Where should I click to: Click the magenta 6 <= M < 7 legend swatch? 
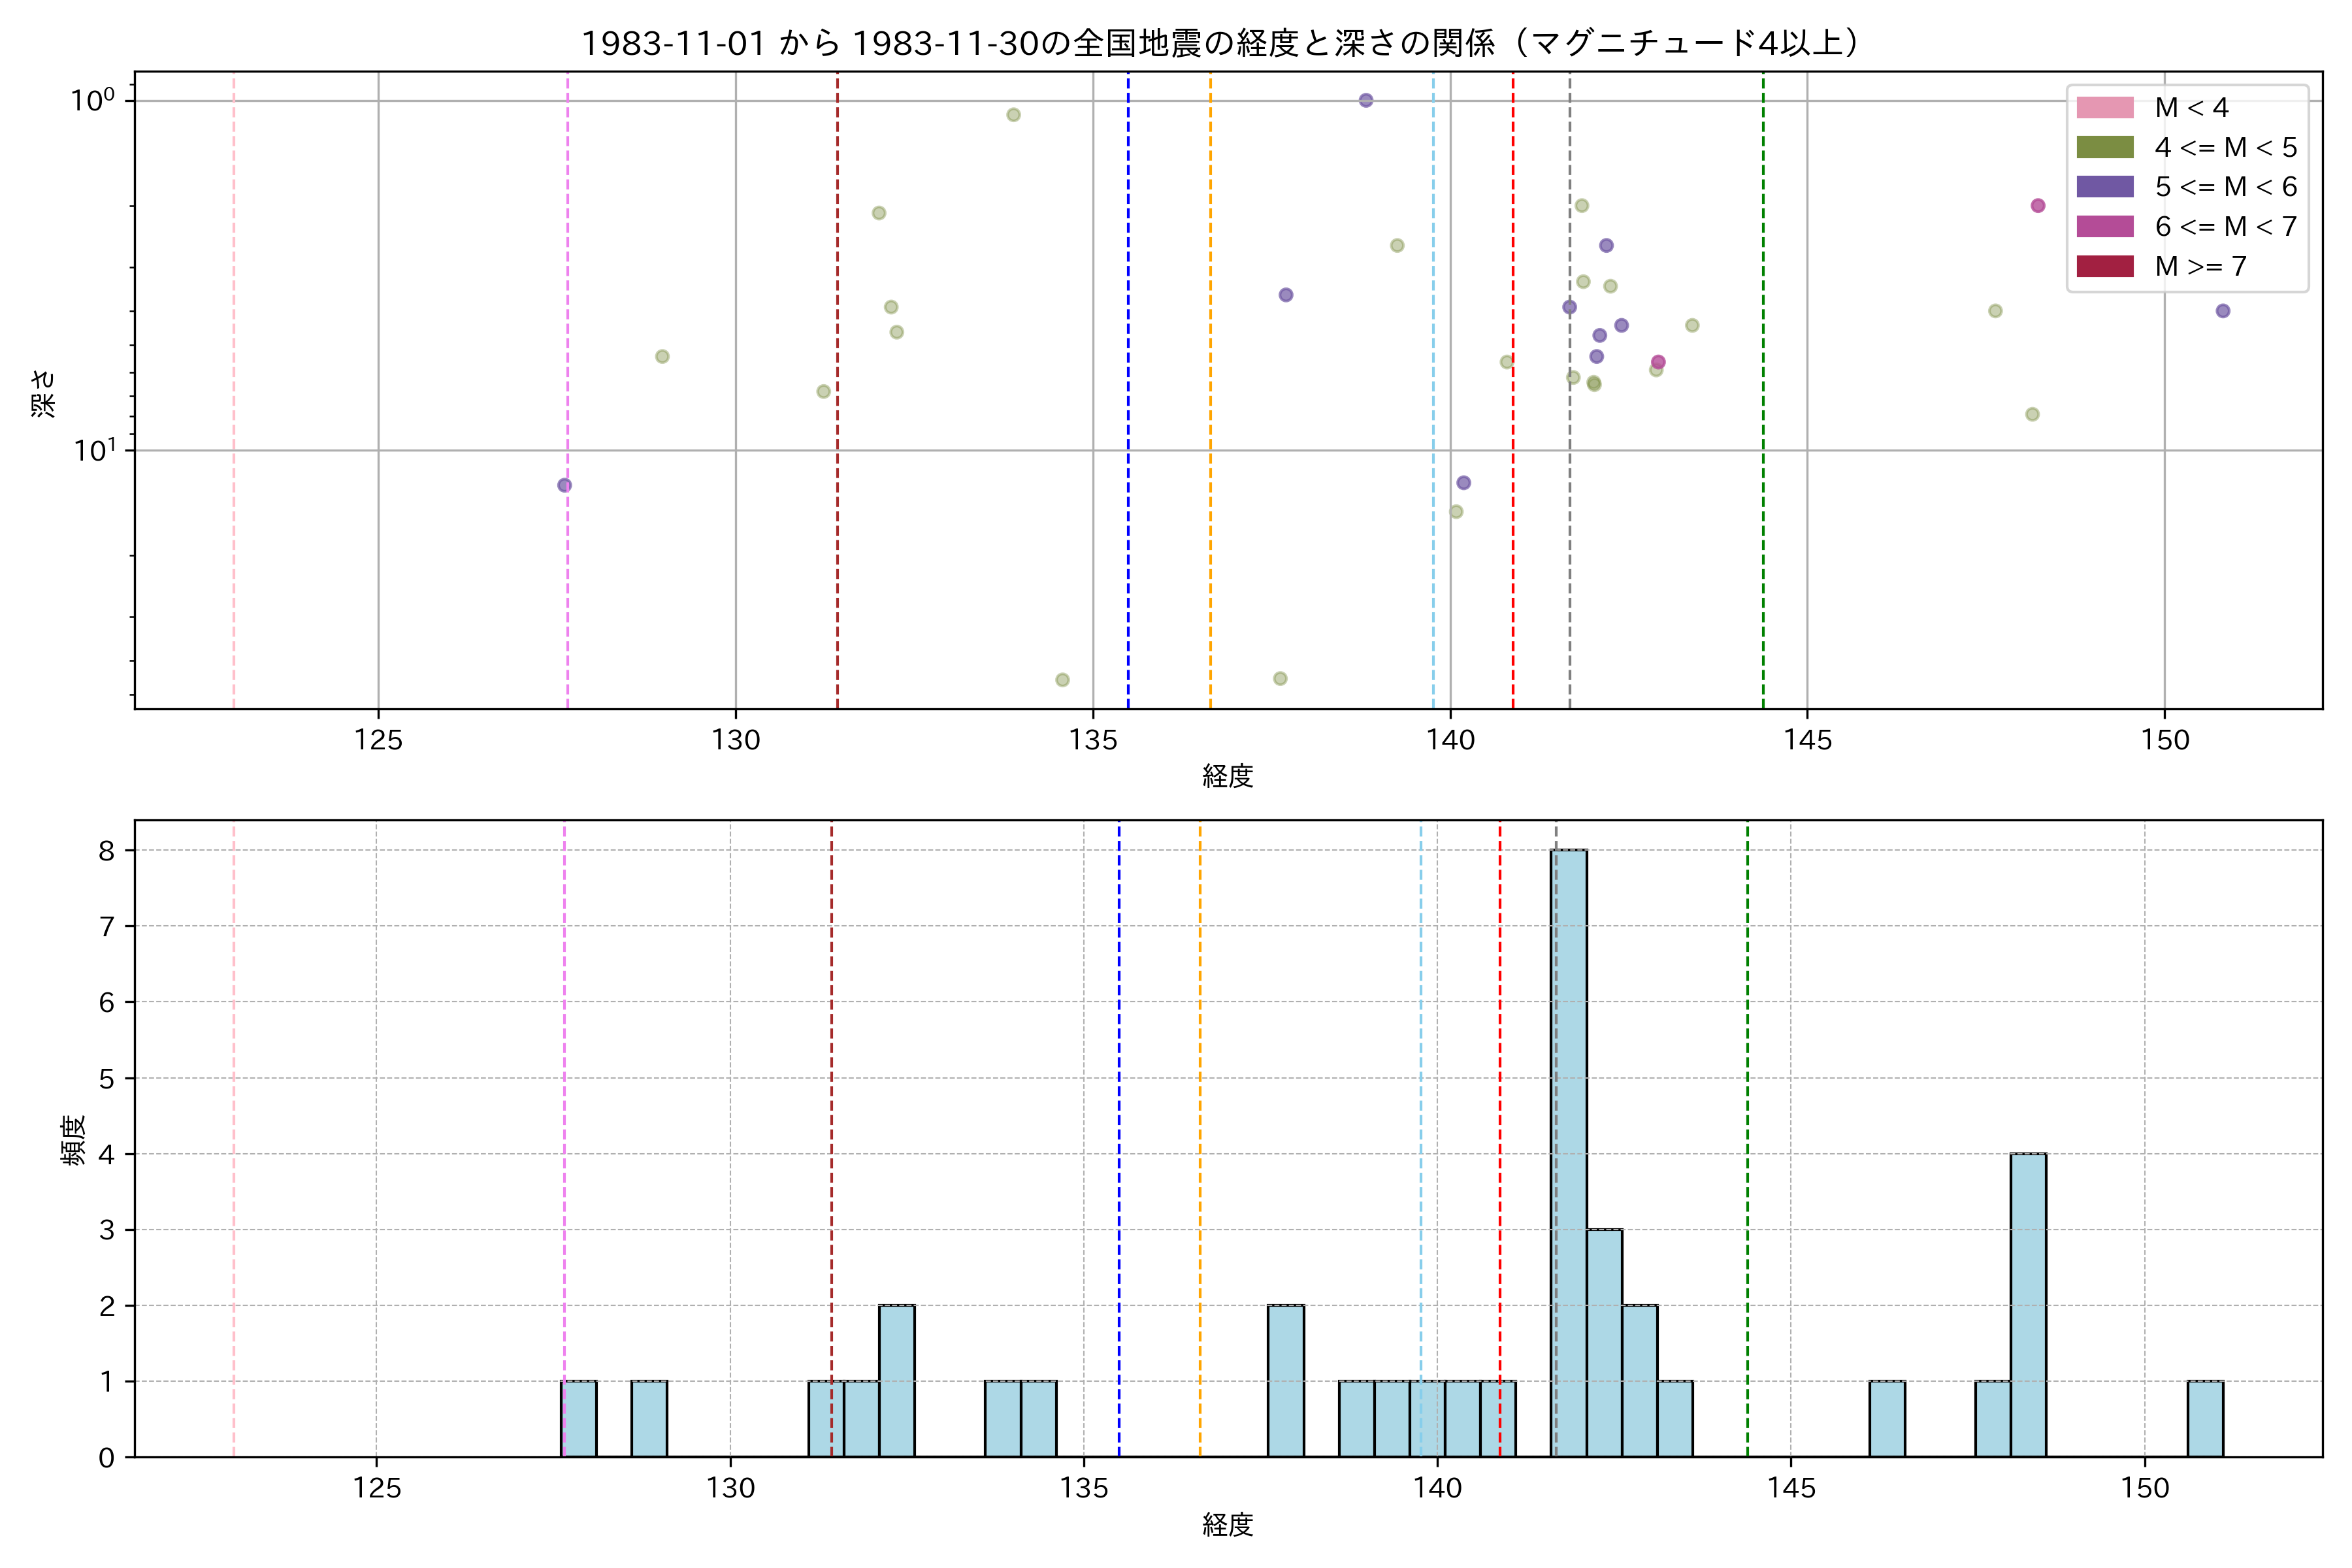[x=2104, y=226]
